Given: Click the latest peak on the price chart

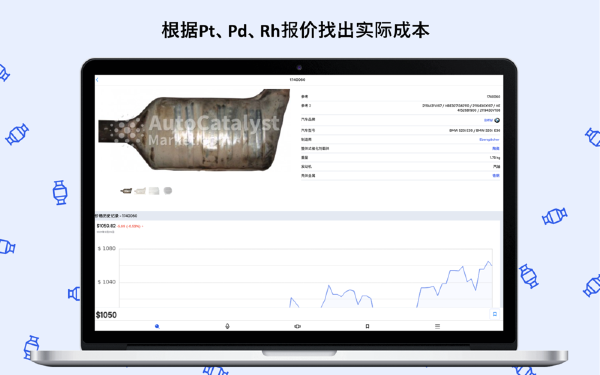Looking at the screenshot, I should pyautogui.click(x=488, y=262).
